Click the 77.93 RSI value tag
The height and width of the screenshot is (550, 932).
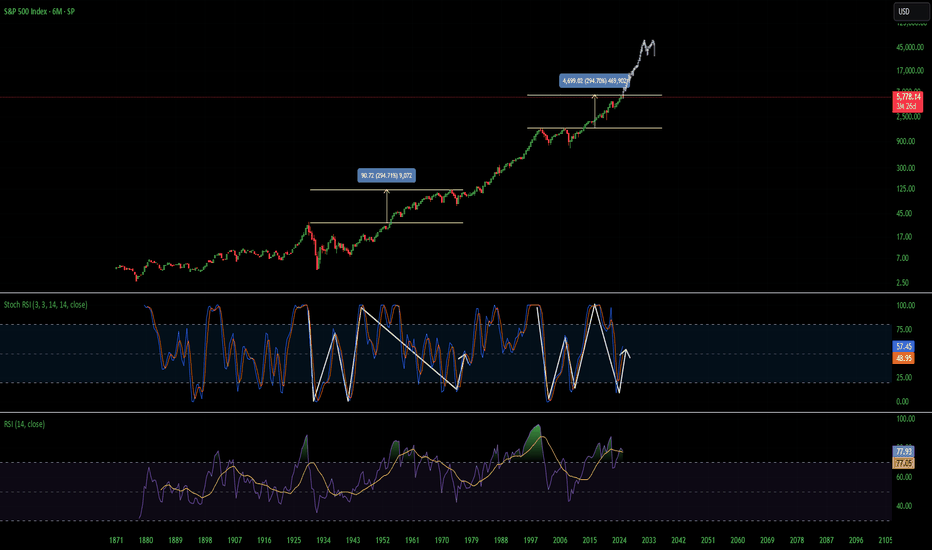904,452
